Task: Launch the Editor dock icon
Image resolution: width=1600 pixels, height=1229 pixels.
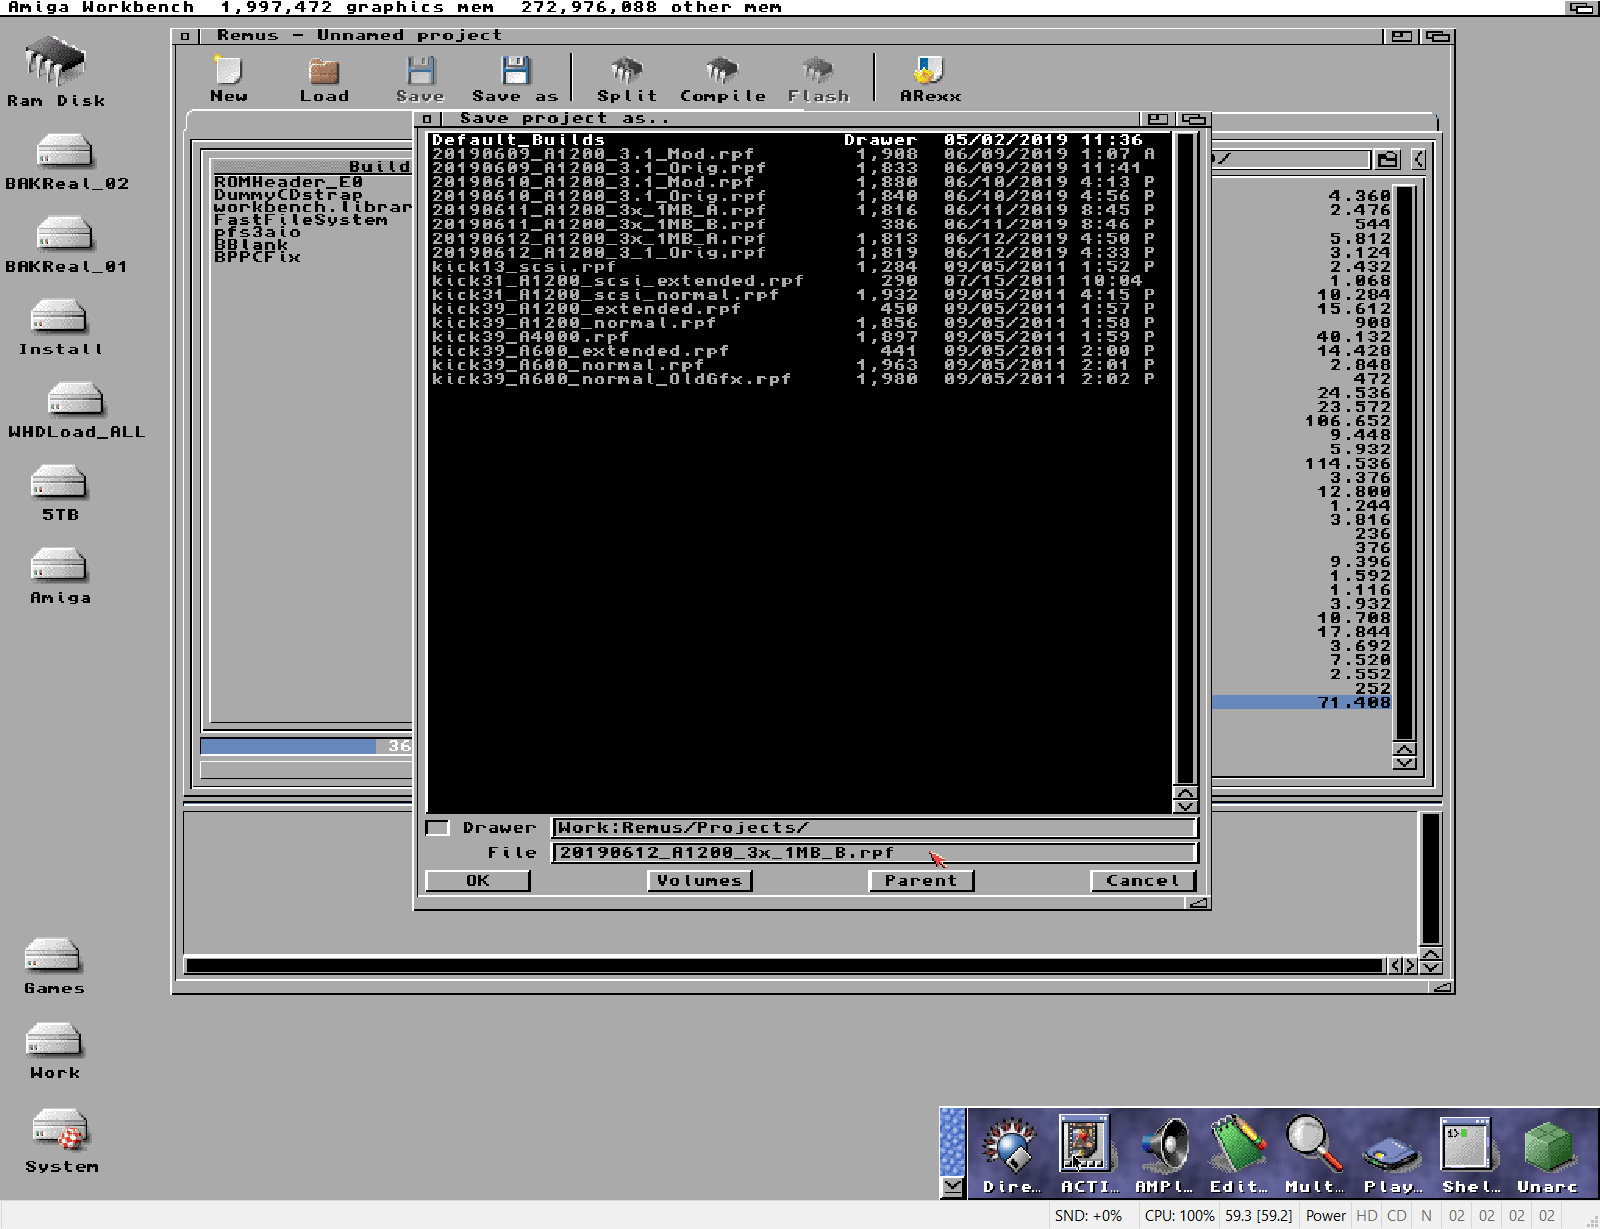Action: (x=1238, y=1155)
